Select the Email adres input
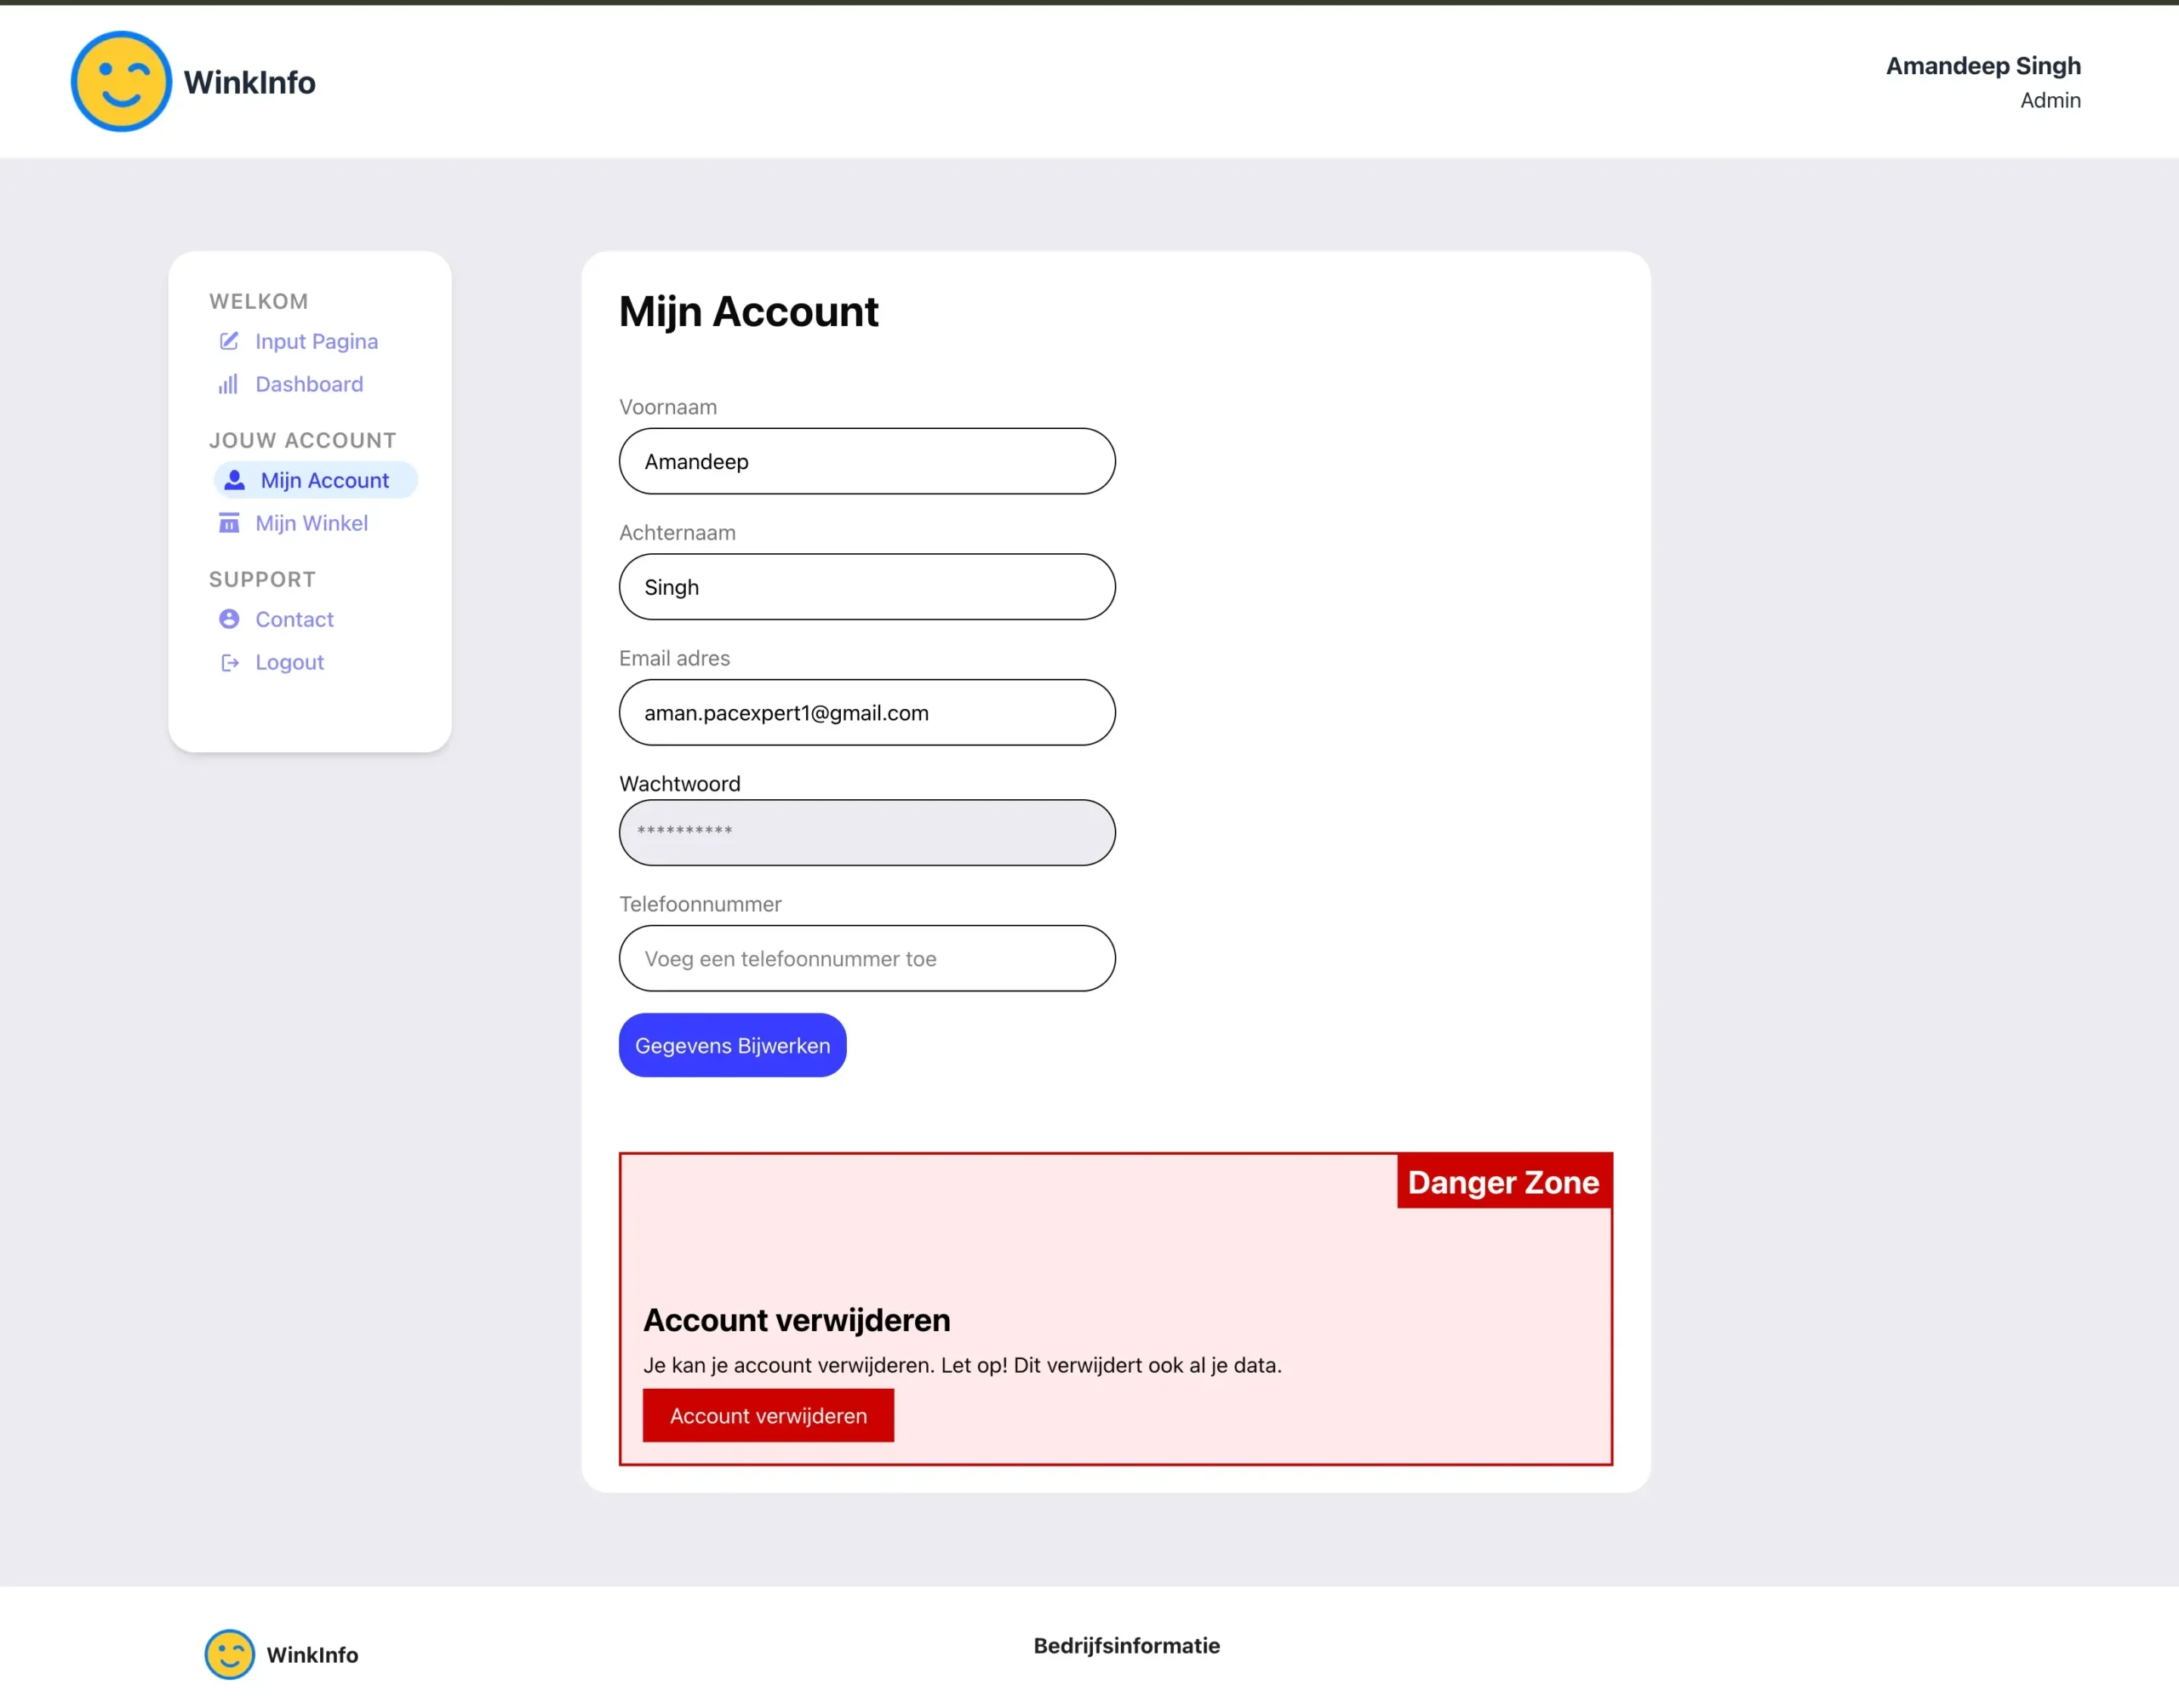The image size is (2179, 1708). tap(866, 713)
